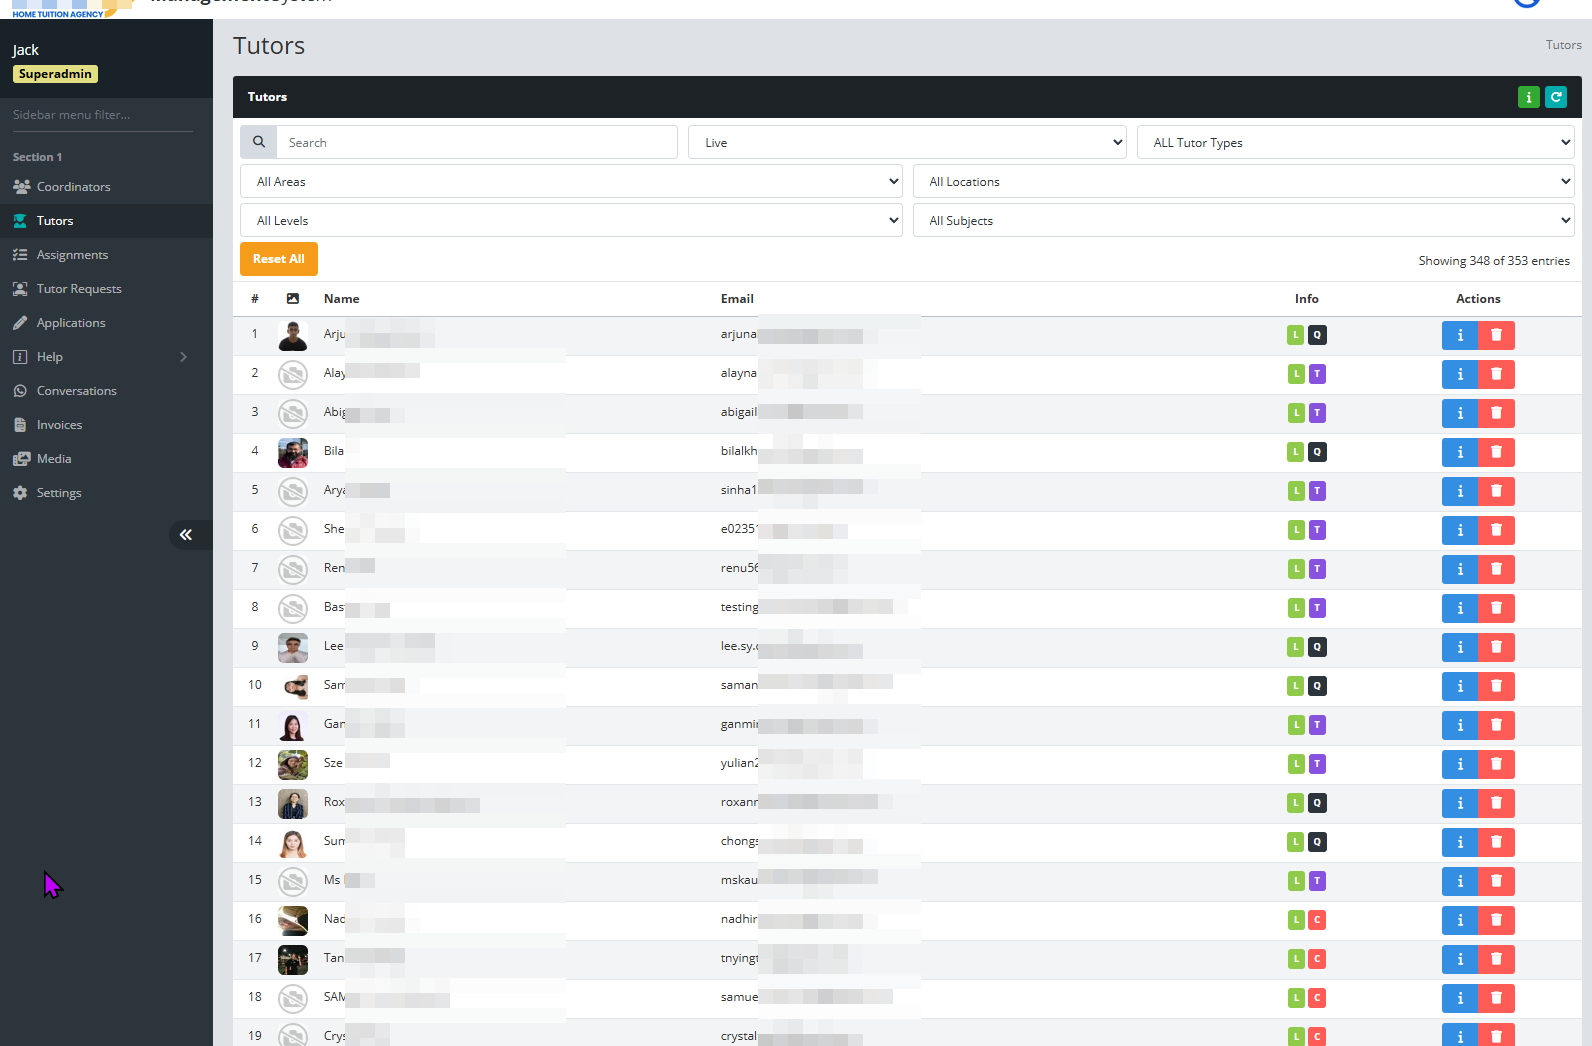Click the black Q badge in row 9
The height and width of the screenshot is (1046, 1592).
pos(1317,647)
